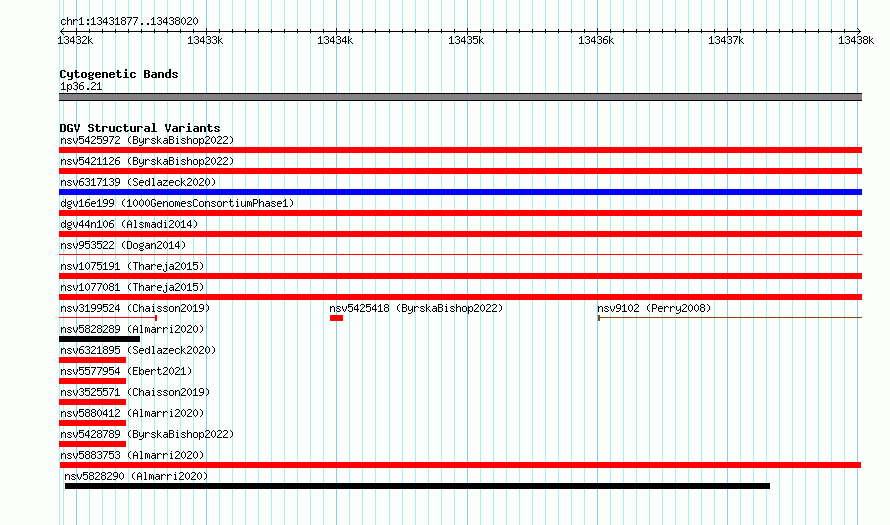890x525 pixels.
Task: Open nsv5577954 Ebert2021 variant label
Action: (126, 371)
